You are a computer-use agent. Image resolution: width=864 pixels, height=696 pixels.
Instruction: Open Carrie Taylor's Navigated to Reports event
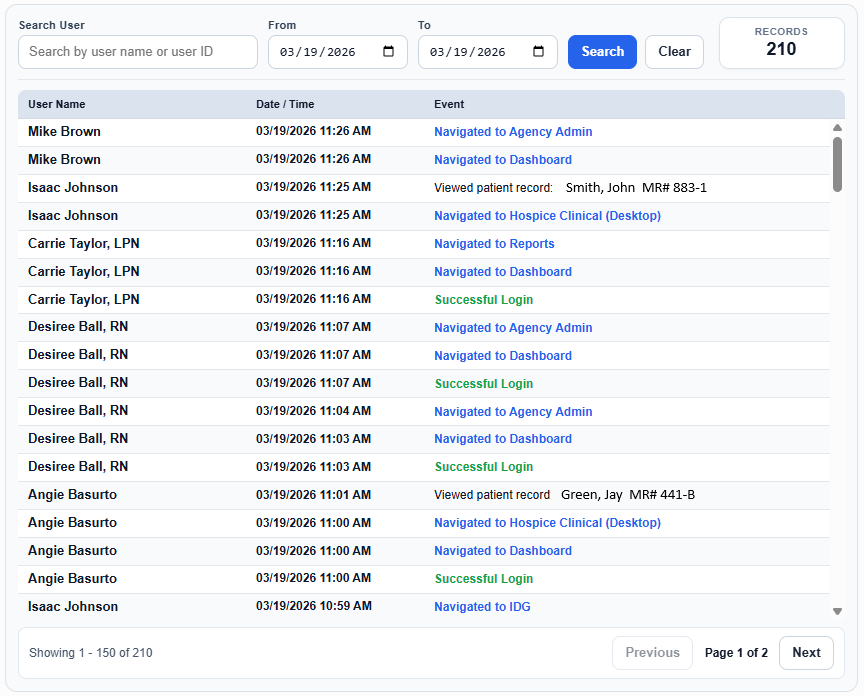click(x=494, y=244)
